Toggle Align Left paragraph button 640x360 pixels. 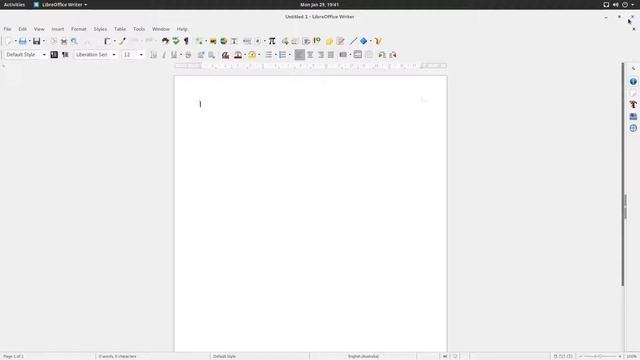pos(300,55)
